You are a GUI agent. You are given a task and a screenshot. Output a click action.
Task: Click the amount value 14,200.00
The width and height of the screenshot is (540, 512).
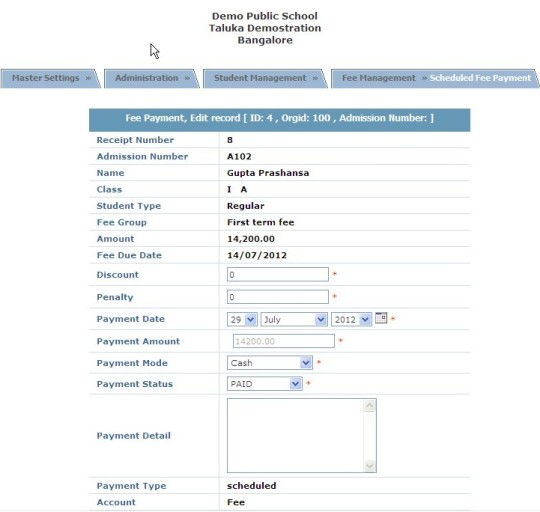coord(251,239)
